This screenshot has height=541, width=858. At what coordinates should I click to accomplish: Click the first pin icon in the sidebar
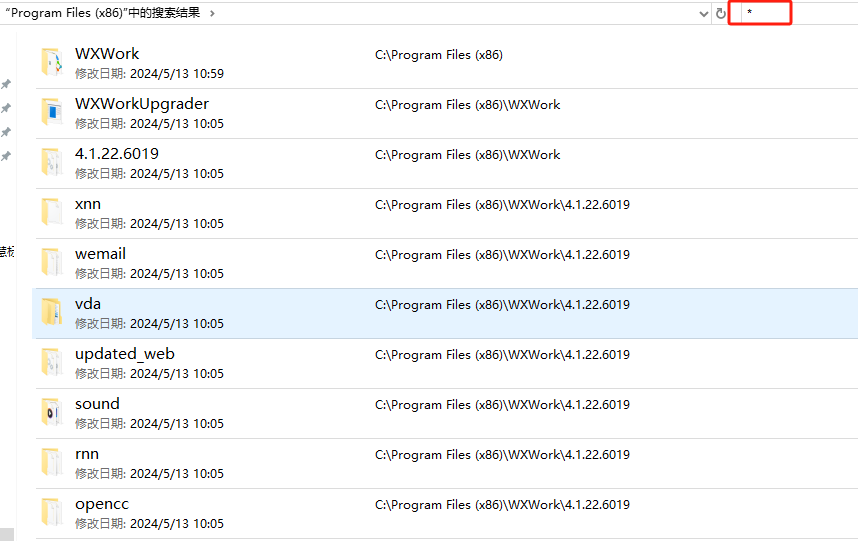[6, 84]
